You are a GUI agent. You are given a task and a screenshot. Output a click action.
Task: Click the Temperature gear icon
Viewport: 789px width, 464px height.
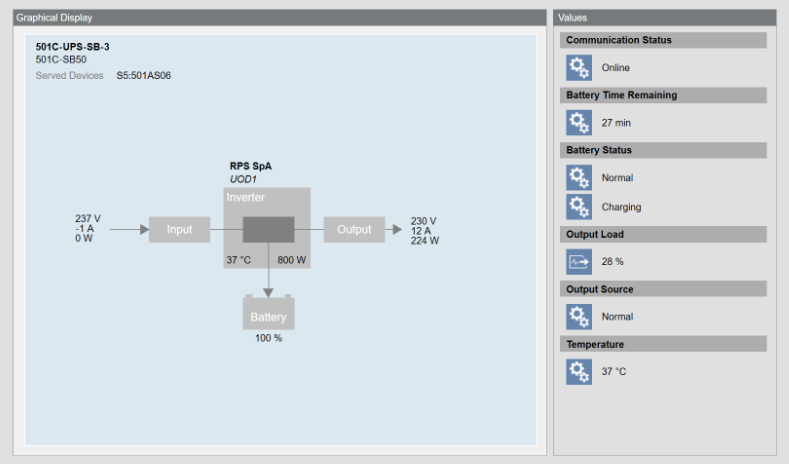click(x=579, y=372)
